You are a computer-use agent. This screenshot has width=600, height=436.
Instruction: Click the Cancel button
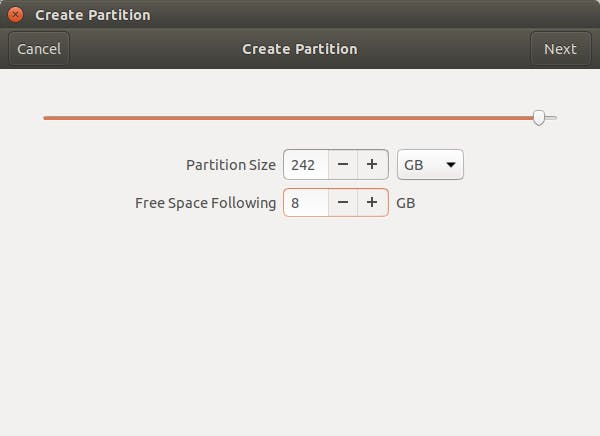(x=39, y=49)
